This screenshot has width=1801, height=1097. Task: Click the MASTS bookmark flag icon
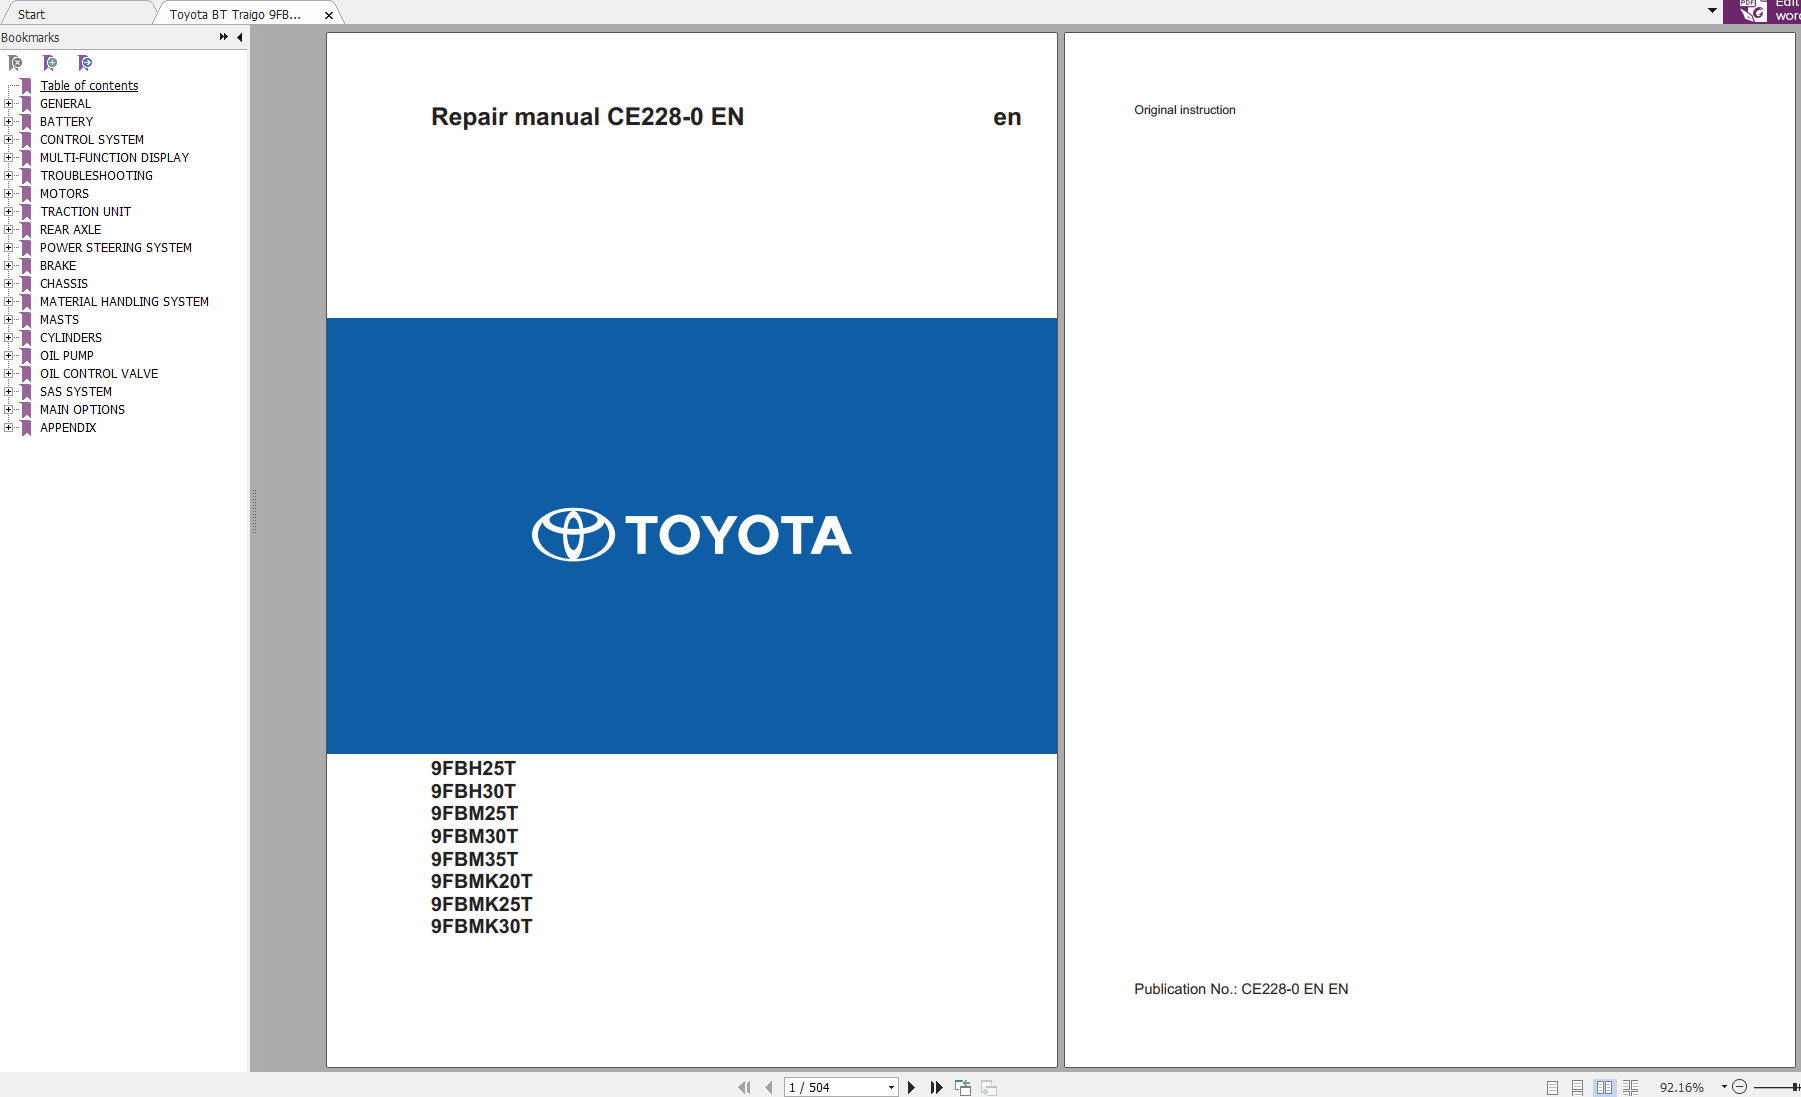pyautogui.click(x=27, y=320)
